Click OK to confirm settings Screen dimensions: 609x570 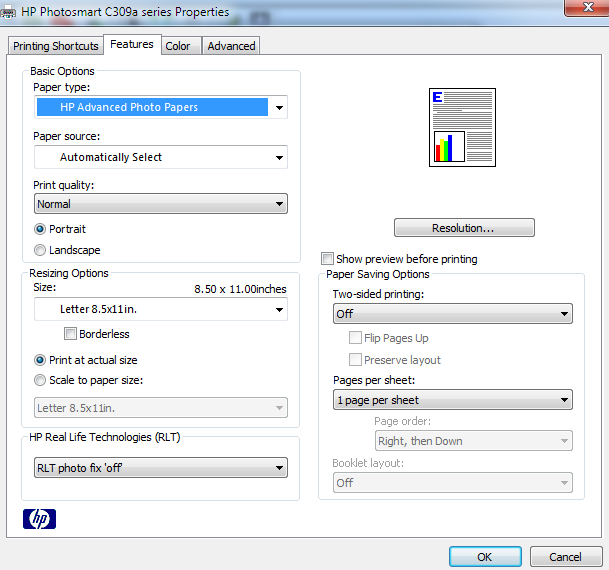[485, 557]
